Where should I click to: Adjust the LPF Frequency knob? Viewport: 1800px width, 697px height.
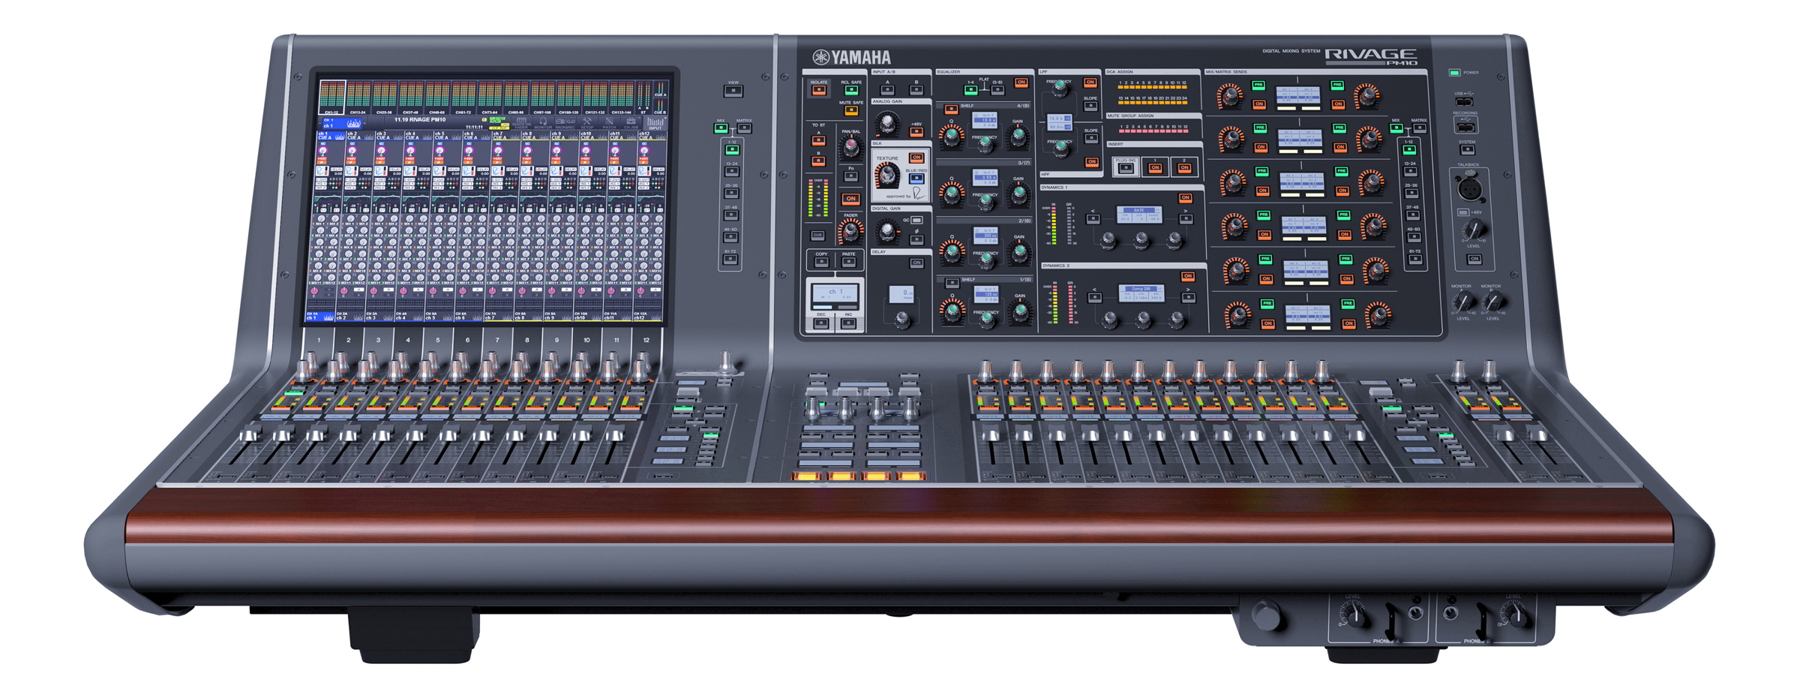(x=1060, y=87)
